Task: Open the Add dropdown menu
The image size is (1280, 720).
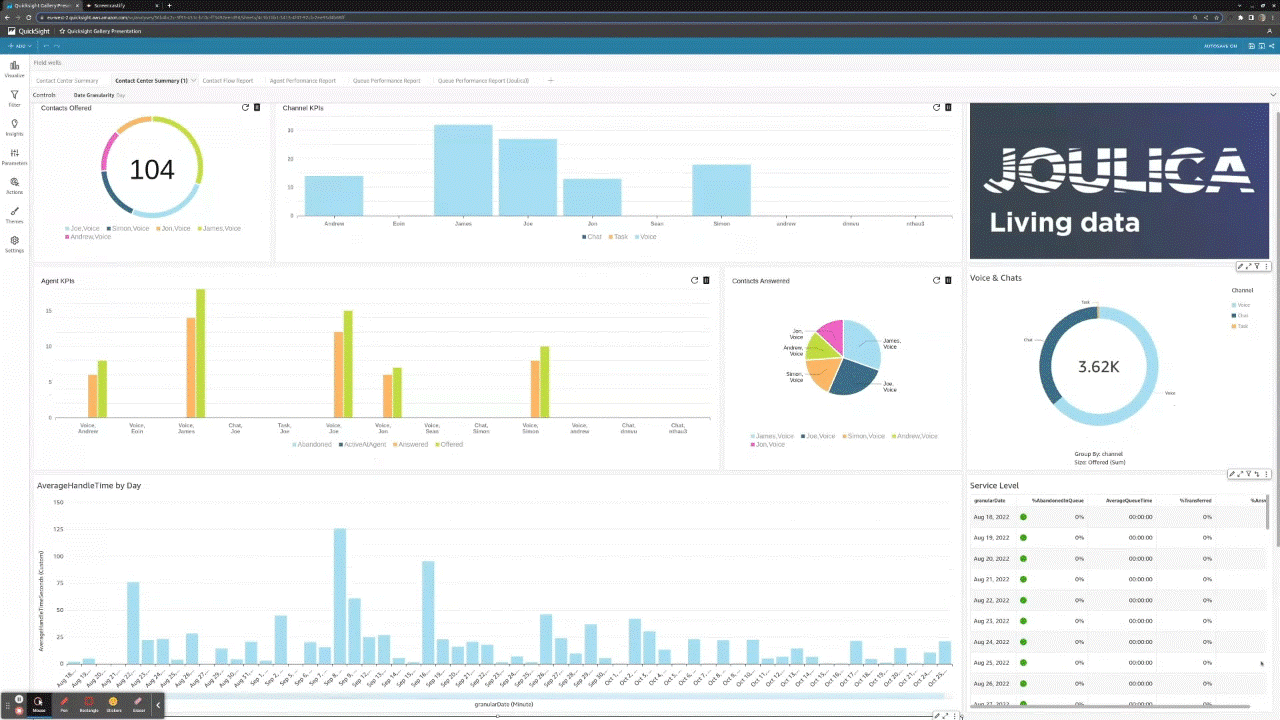Action: (x=19, y=46)
